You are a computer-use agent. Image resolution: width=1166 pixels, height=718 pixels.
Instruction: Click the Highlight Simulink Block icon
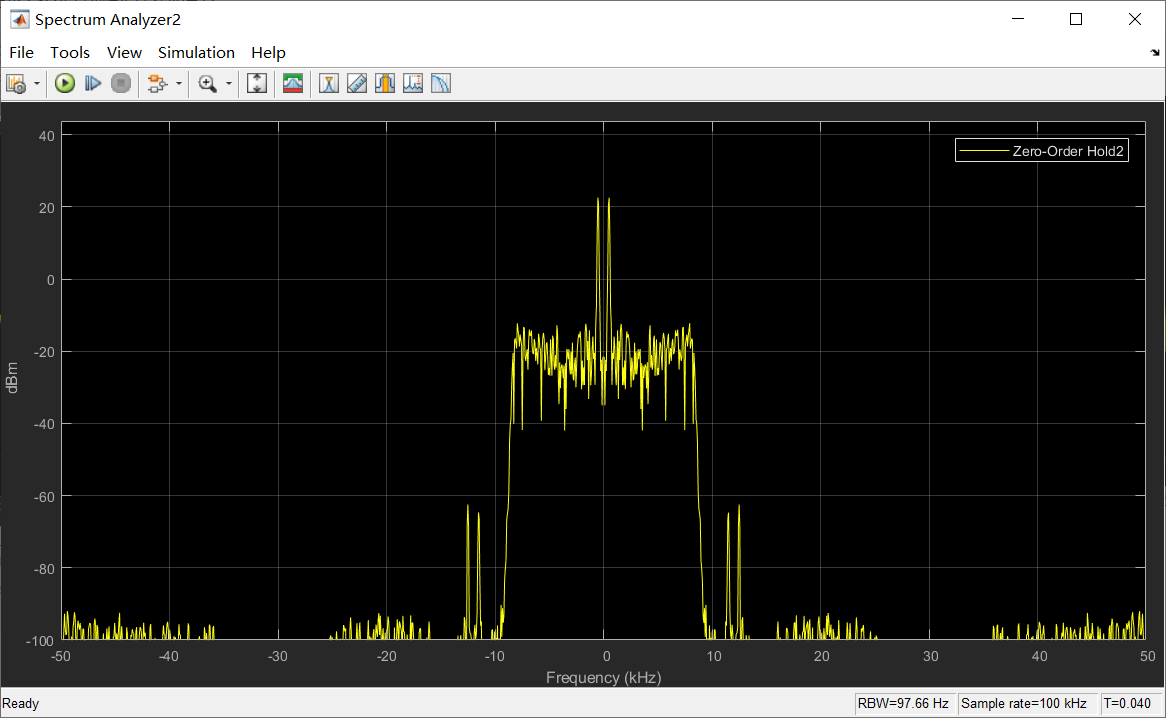[x=157, y=83]
